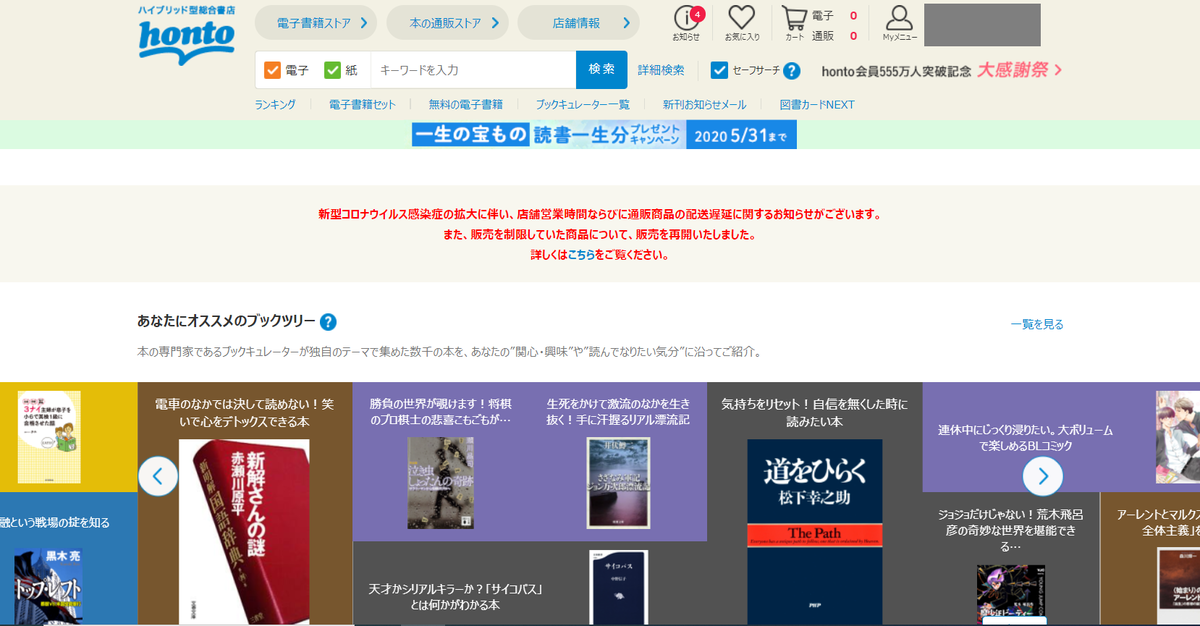Click the 読書一生分 campaign banner
The height and width of the screenshot is (626, 1200).
(x=604, y=135)
